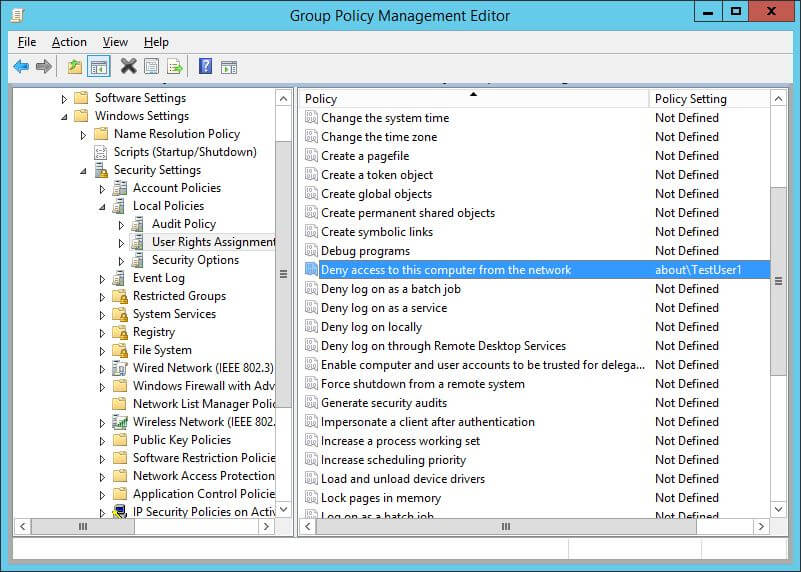Select Deny access to this computer from the network
Image resolution: width=801 pixels, height=572 pixels.
click(446, 270)
